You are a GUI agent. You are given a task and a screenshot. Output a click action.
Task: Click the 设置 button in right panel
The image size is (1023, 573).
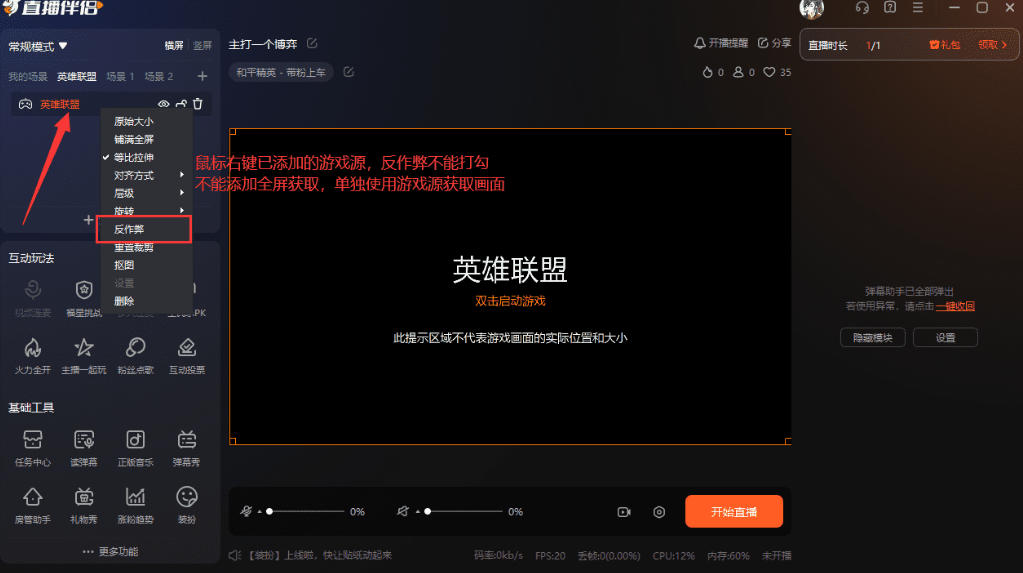pos(945,337)
